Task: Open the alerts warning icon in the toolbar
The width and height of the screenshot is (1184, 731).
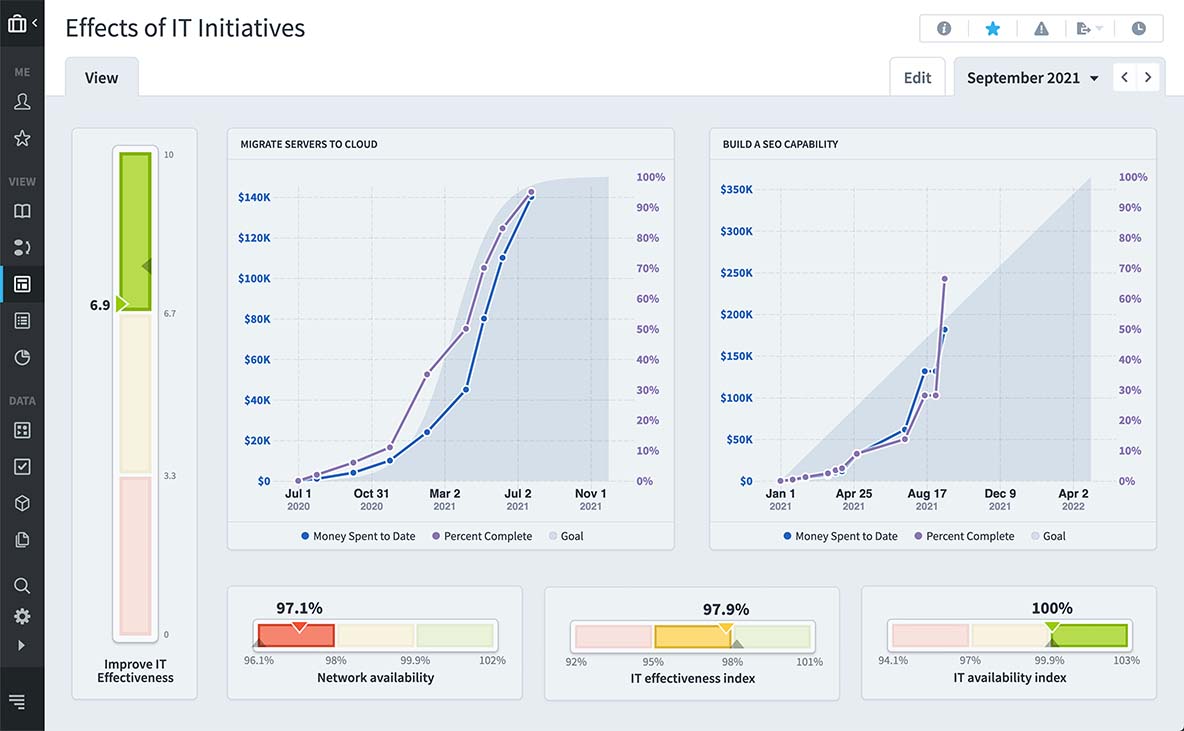Action: pos(1040,28)
